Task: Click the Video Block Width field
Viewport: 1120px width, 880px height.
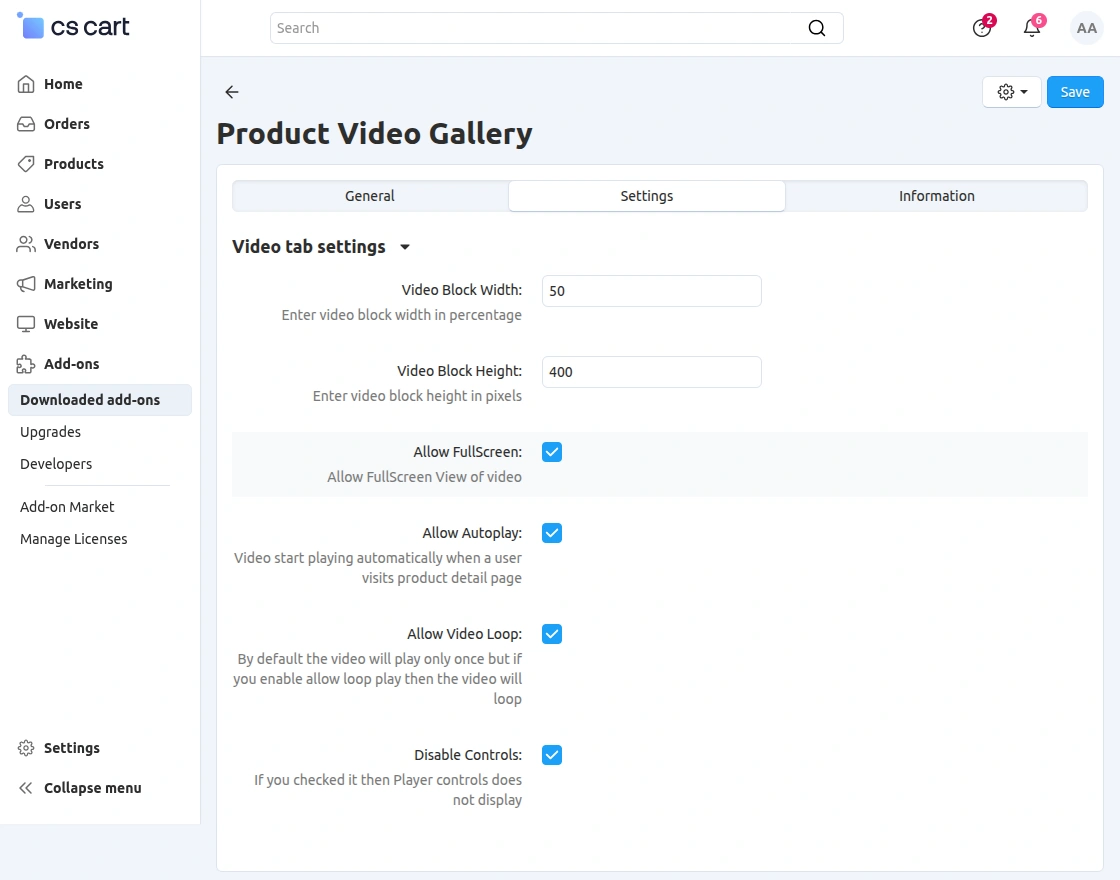Action: [651, 291]
